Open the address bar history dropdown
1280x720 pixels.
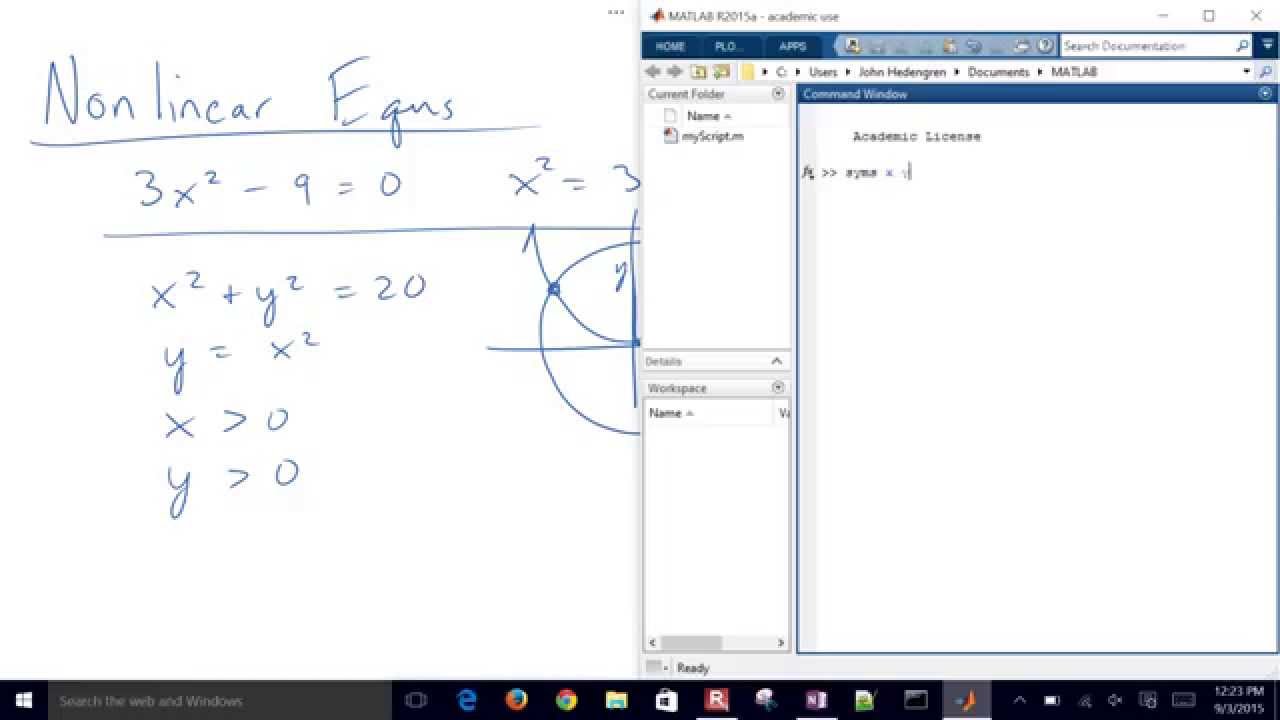click(1246, 72)
